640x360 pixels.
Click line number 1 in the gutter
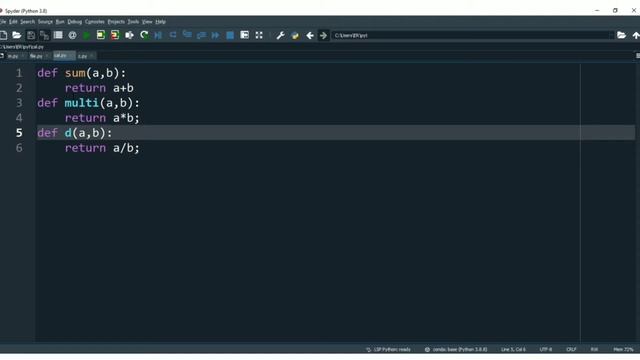(x=19, y=73)
